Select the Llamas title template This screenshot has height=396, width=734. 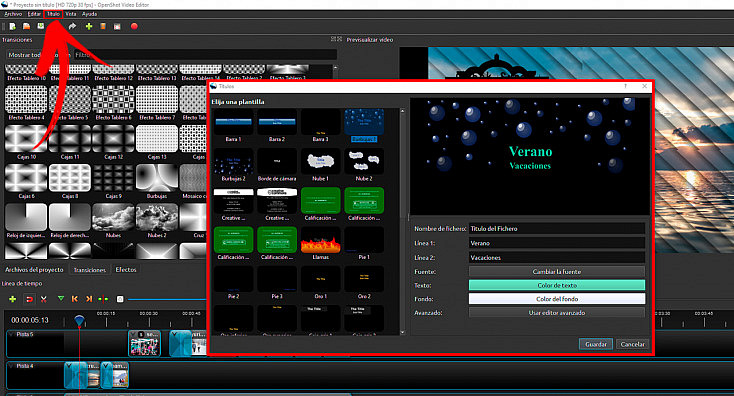click(321, 244)
